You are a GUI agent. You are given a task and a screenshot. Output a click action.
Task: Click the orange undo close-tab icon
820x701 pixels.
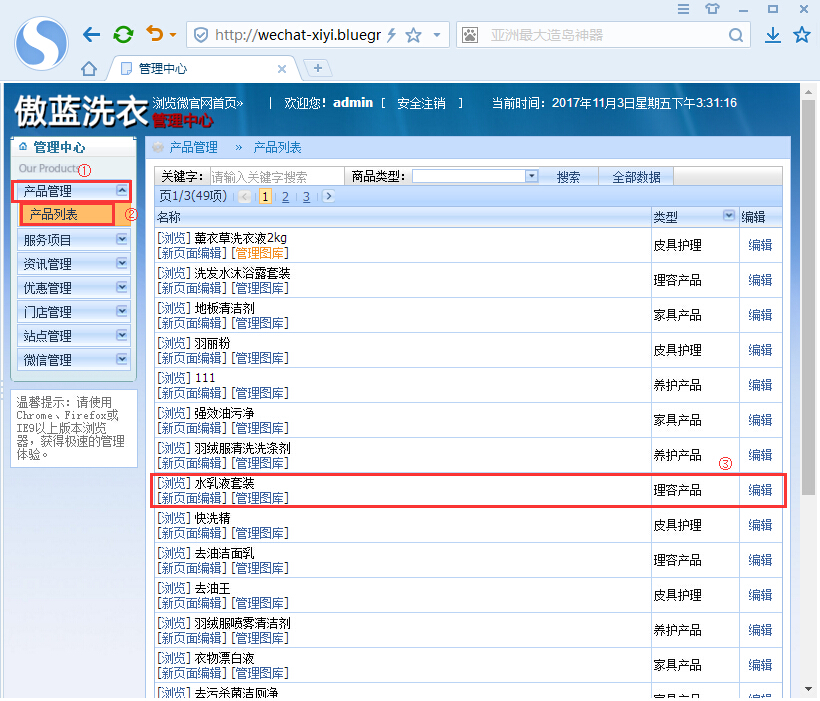155,35
